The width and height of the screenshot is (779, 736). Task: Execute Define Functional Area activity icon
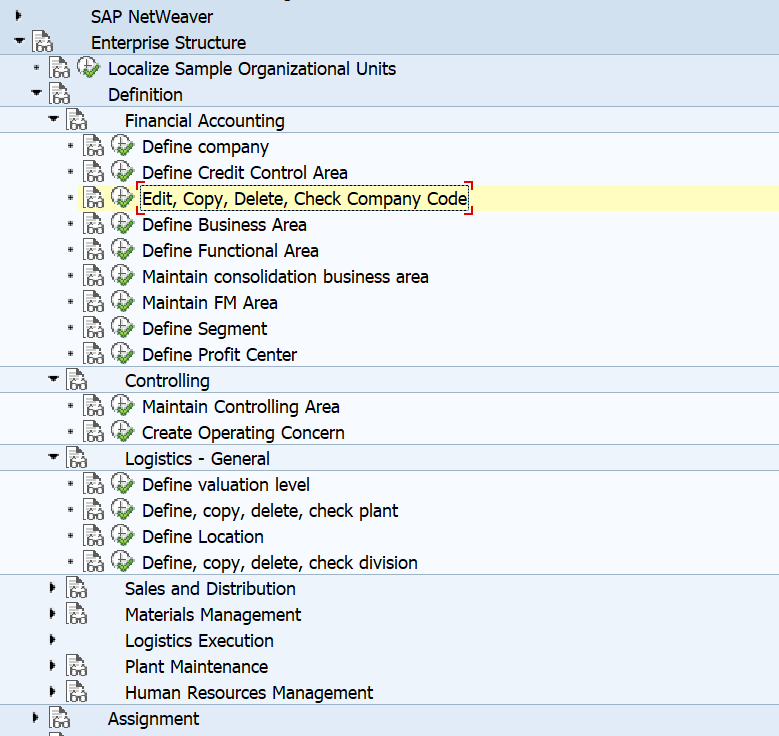[x=122, y=249]
